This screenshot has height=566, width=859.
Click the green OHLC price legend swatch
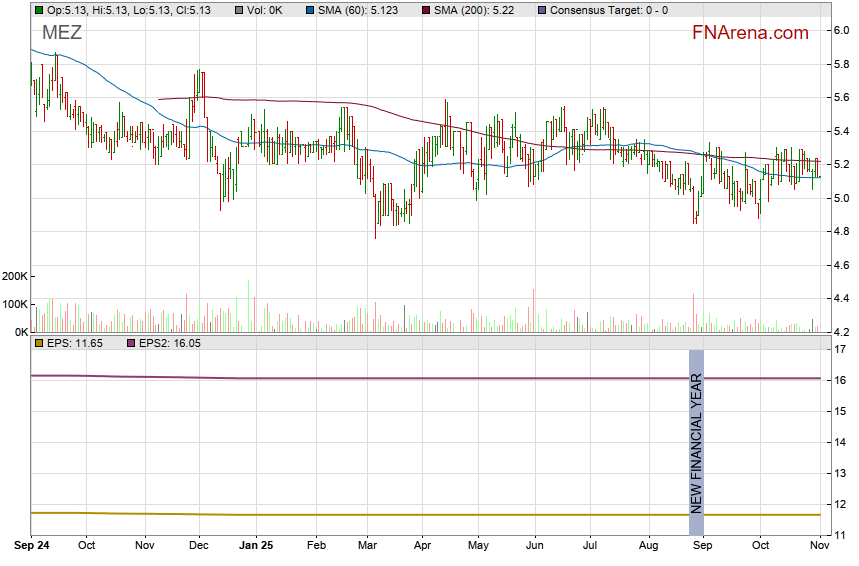[x=39, y=10]
